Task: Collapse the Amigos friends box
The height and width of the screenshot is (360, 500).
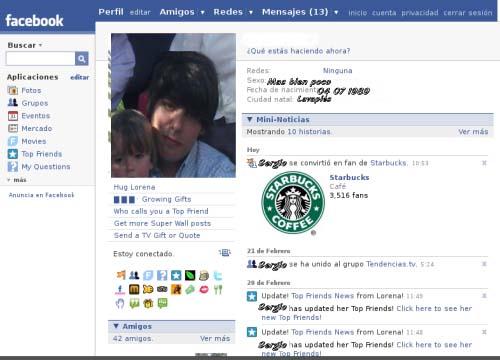Action: coord(116,326)
